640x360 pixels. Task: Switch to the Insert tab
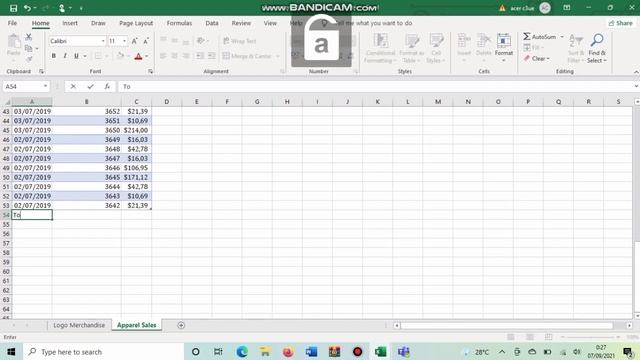tap(70, 23)
